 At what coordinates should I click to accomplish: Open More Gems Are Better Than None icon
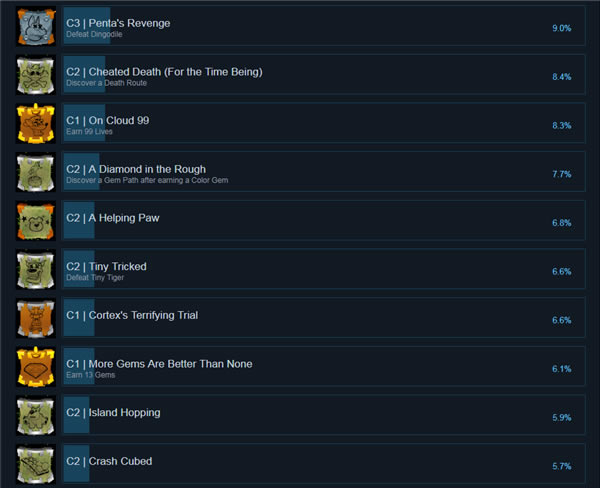[35, 368]
